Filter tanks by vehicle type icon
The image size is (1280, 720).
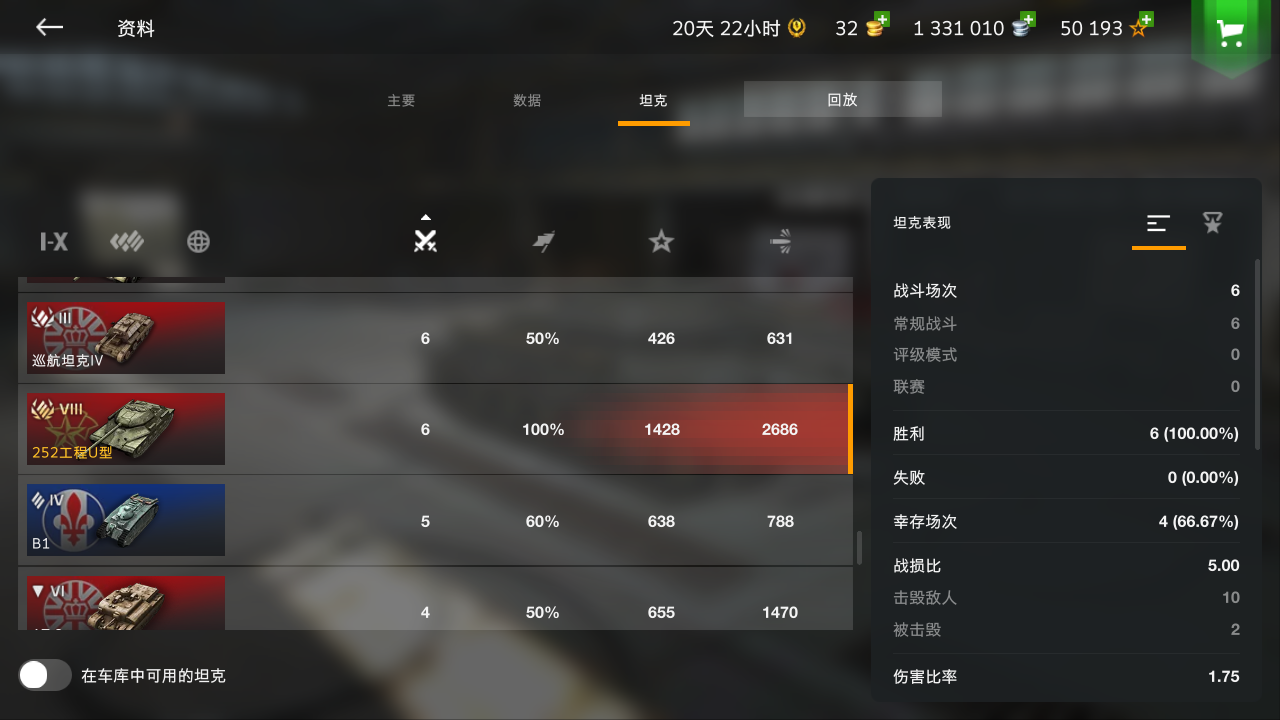tap(127, 241)
